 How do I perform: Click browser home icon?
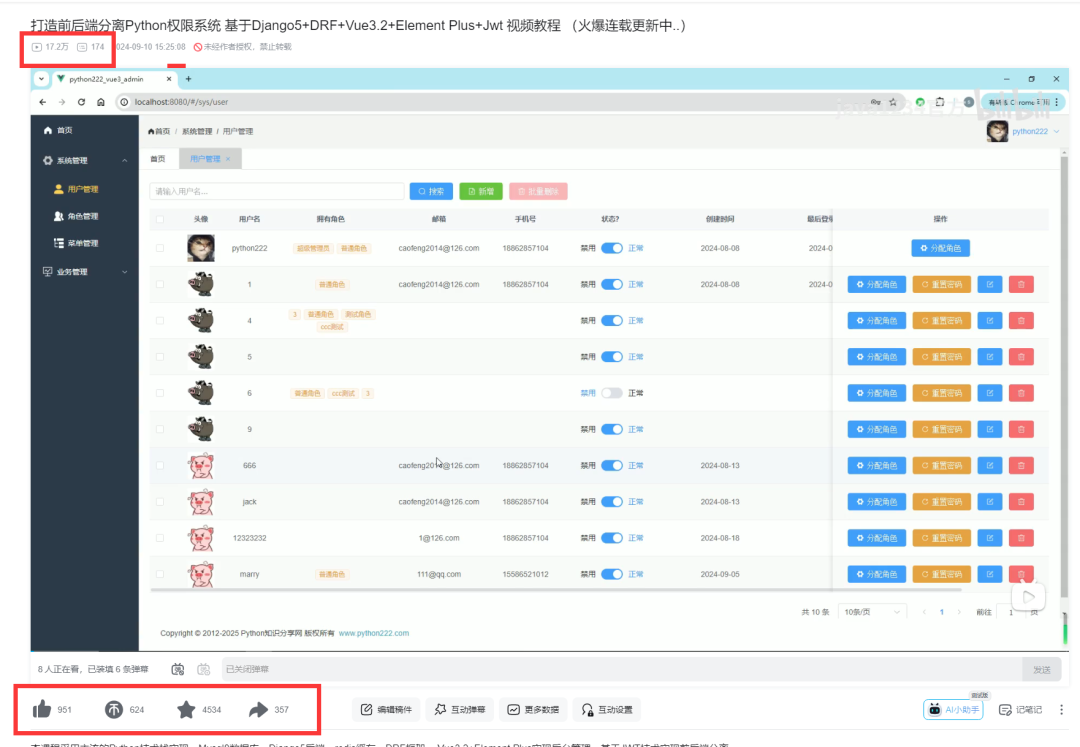click(101, 102)
